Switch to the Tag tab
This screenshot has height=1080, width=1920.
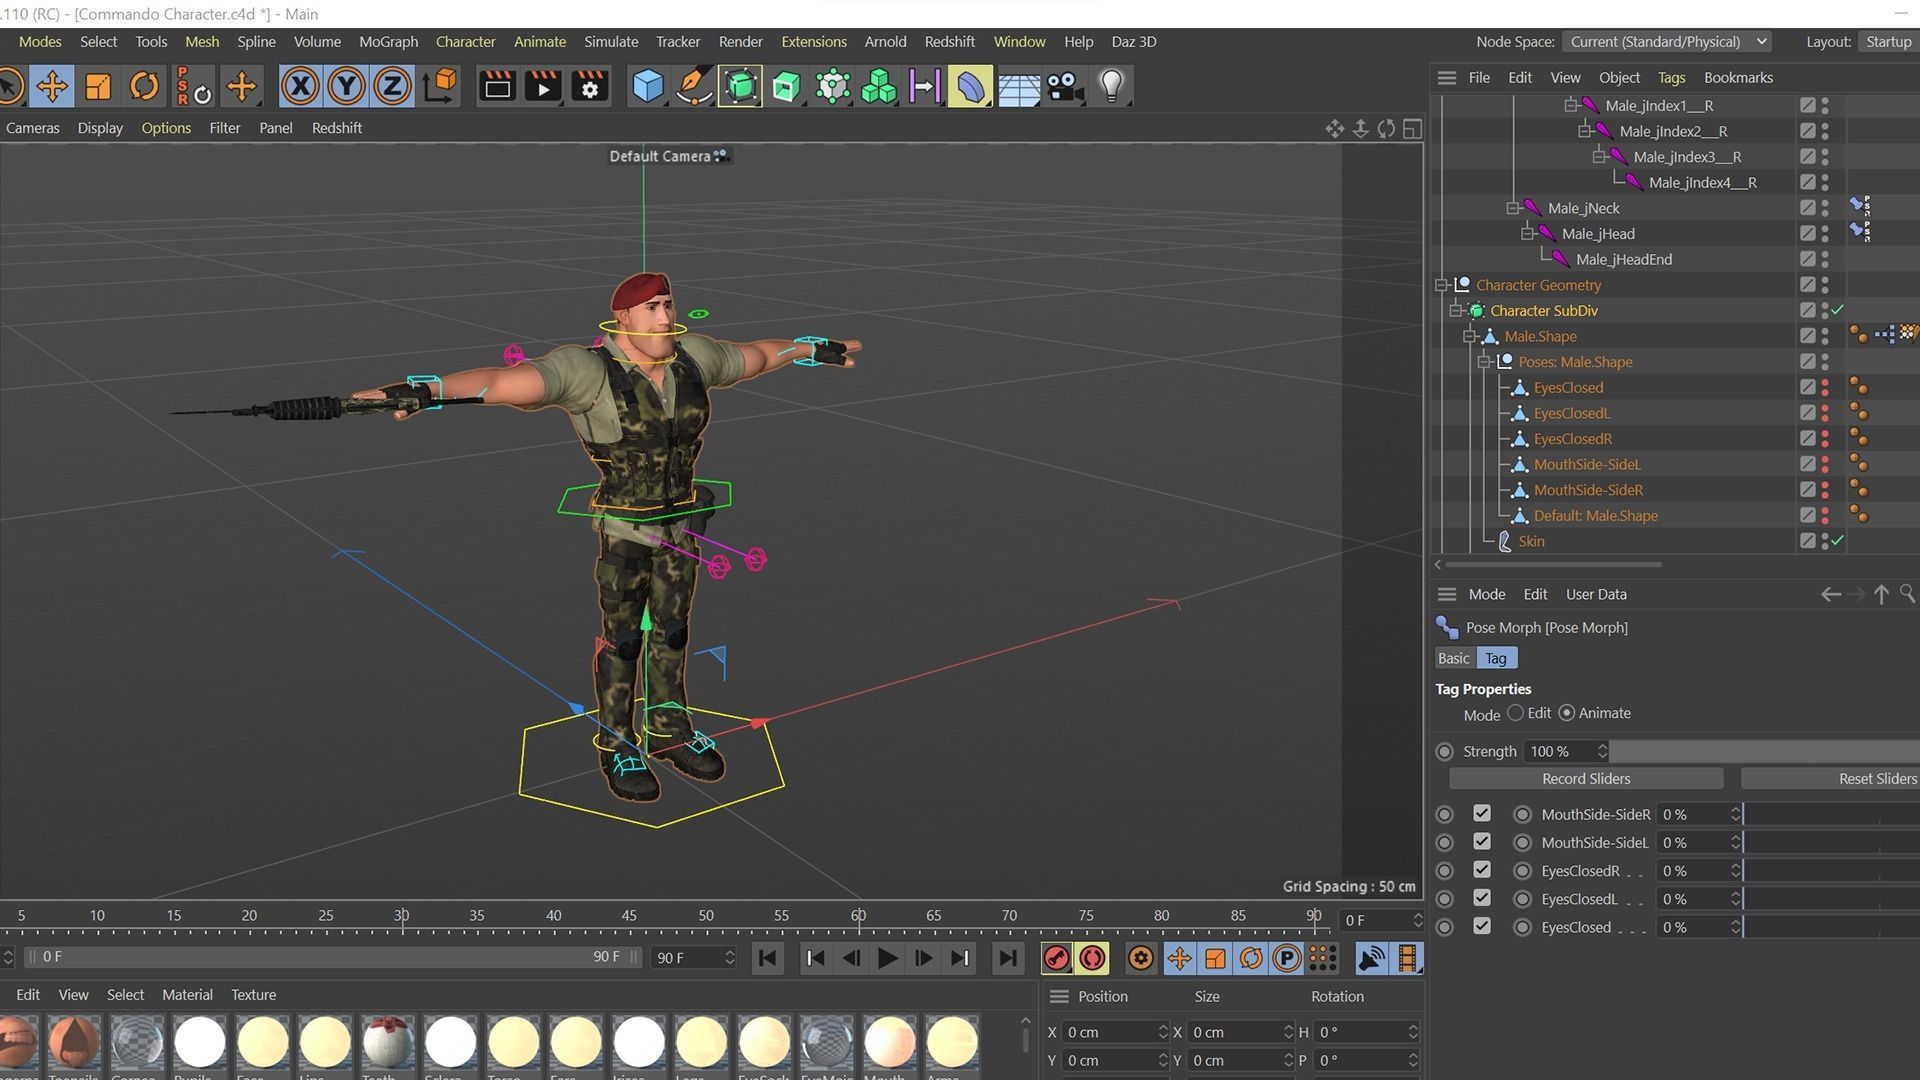(1496, 658)
